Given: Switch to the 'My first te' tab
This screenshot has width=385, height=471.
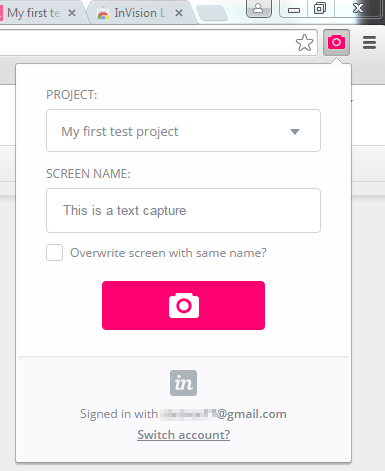Looking at the screenshot, I should [33, 13].
